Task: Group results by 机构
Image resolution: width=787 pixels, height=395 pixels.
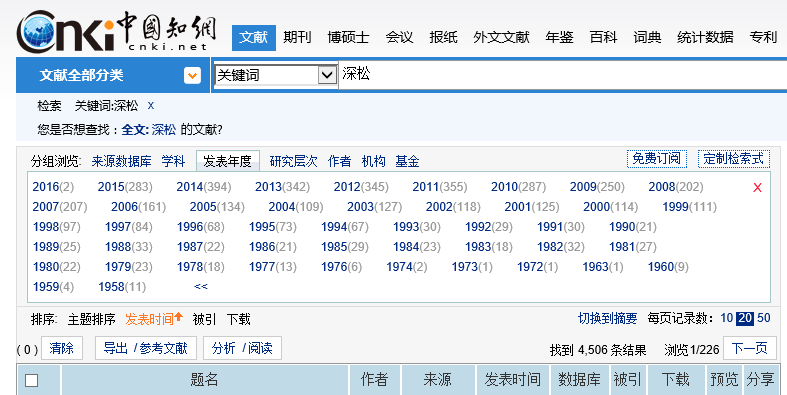Action: 374,161
